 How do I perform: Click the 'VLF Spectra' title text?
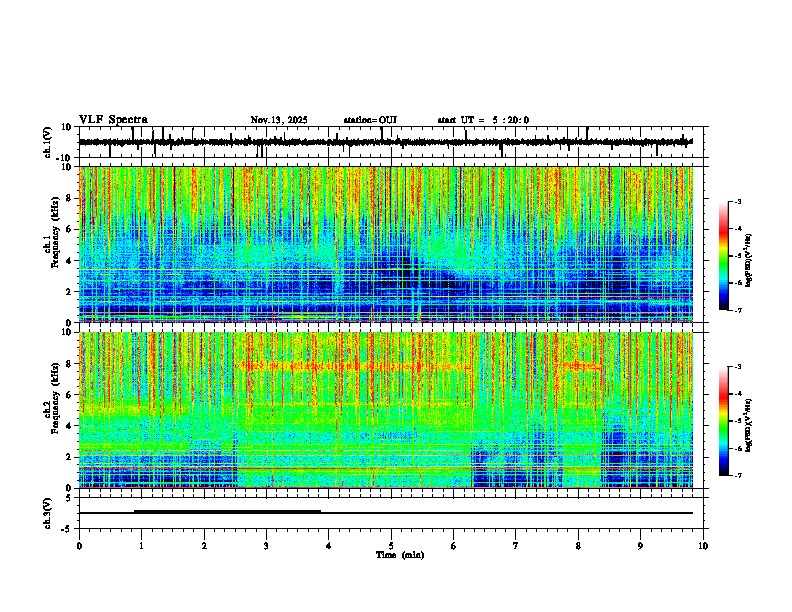pyautogui.click(x=113, y=120)
